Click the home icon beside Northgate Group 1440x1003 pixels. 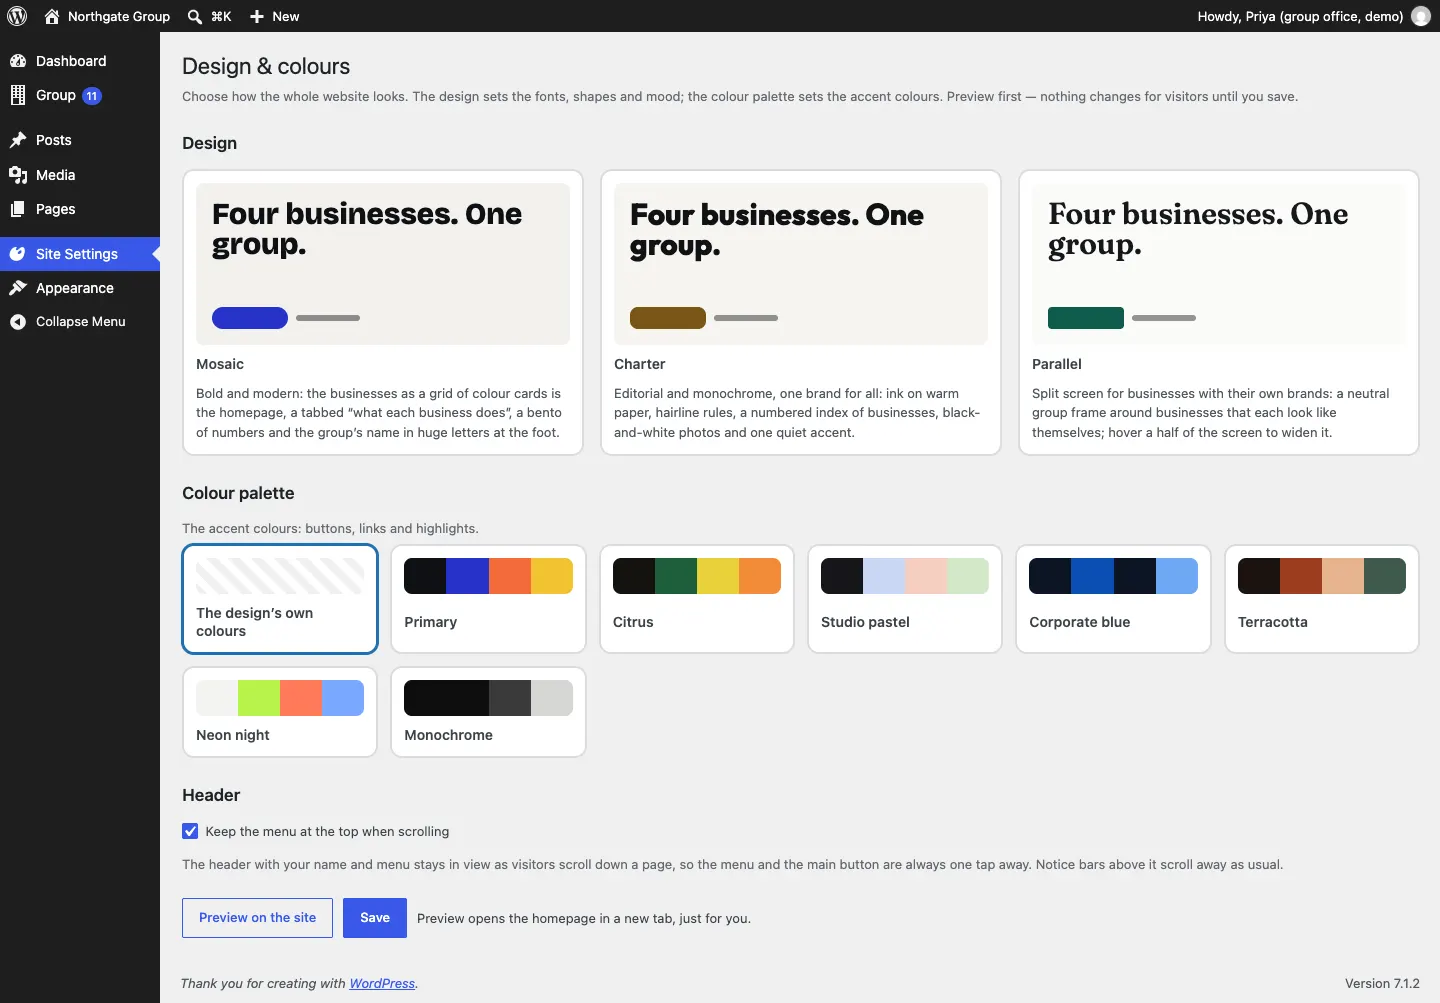click(52, 16)
